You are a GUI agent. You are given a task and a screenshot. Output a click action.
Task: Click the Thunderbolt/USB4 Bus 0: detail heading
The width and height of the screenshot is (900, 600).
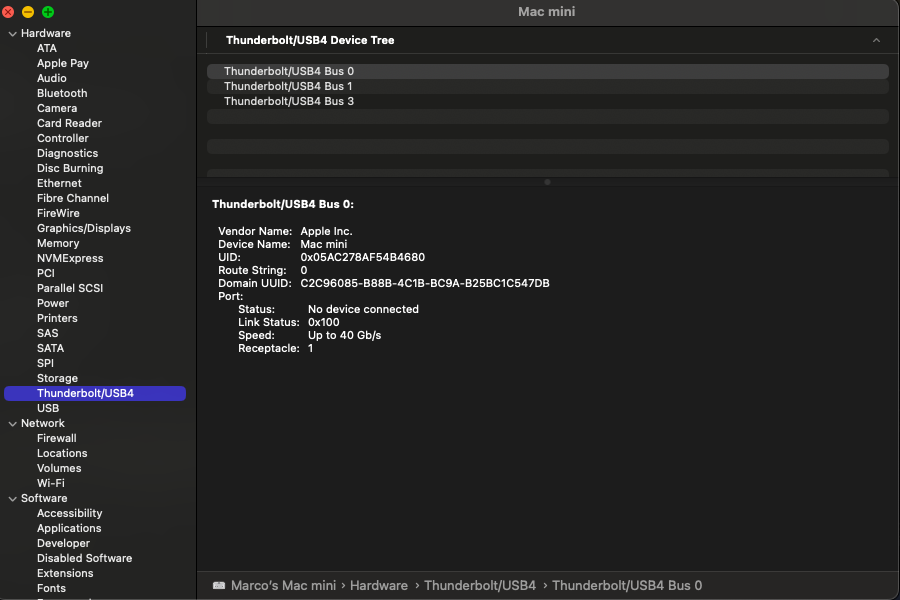[282, 204]
